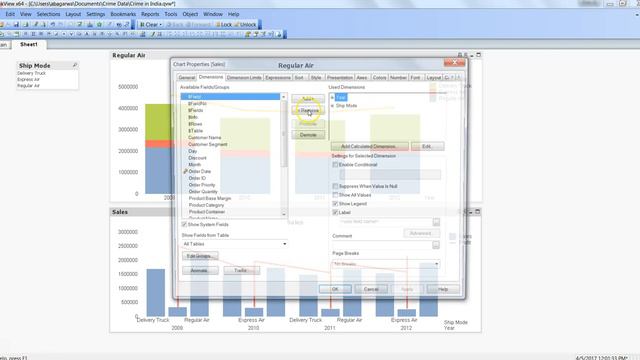Click ellipsis button beside the Label field
The width and height of the screenshot is (640, 360).
(436, 222)
